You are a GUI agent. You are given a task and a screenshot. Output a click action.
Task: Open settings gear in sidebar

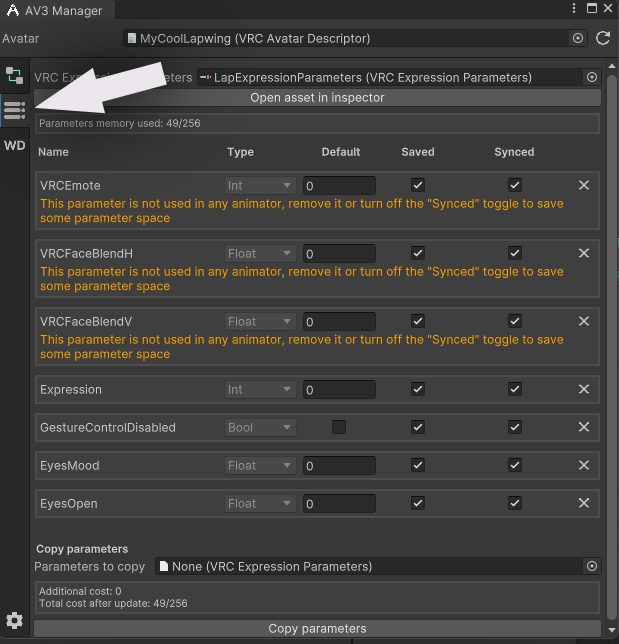point(14,620)
